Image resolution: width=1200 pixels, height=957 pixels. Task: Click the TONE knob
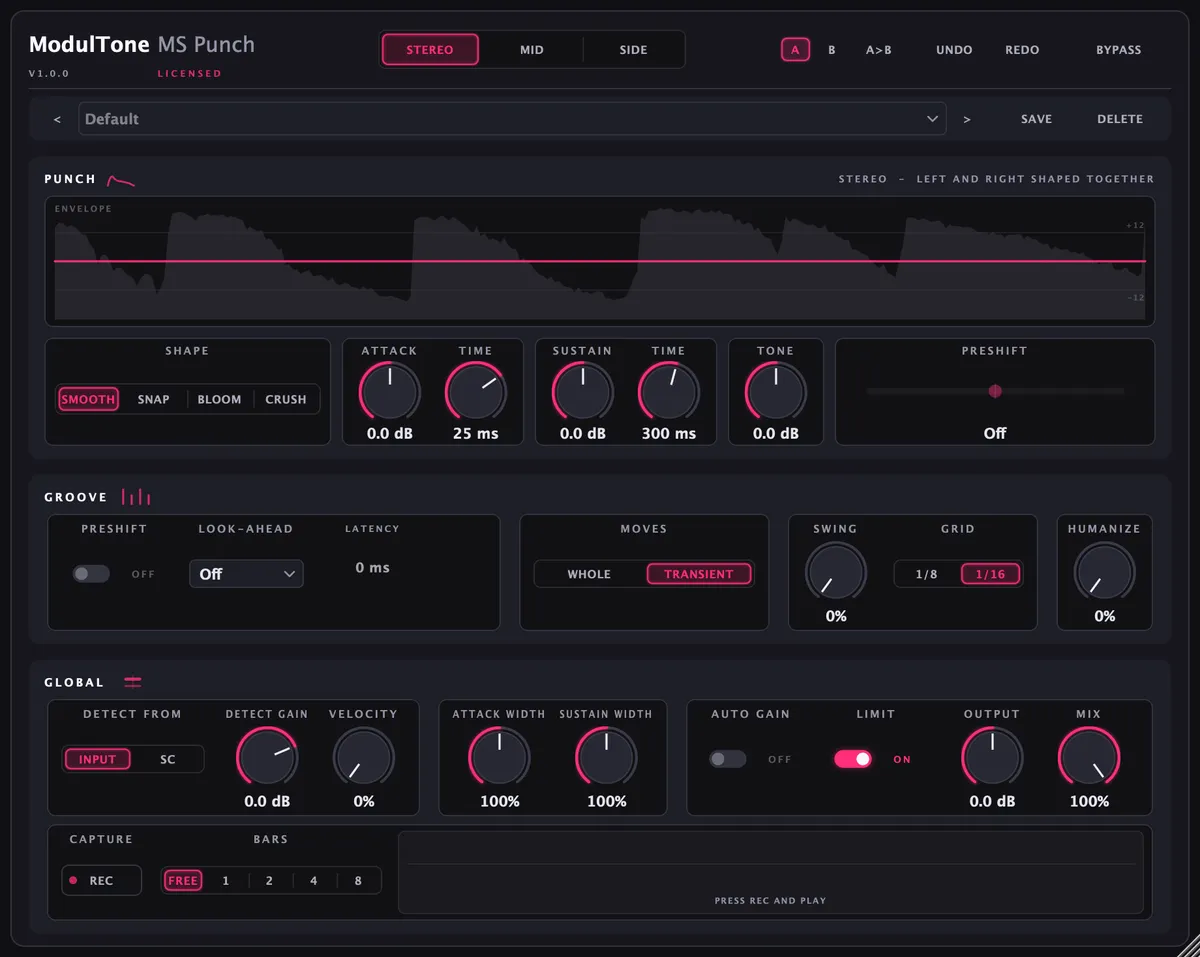(x=776, y=391)
